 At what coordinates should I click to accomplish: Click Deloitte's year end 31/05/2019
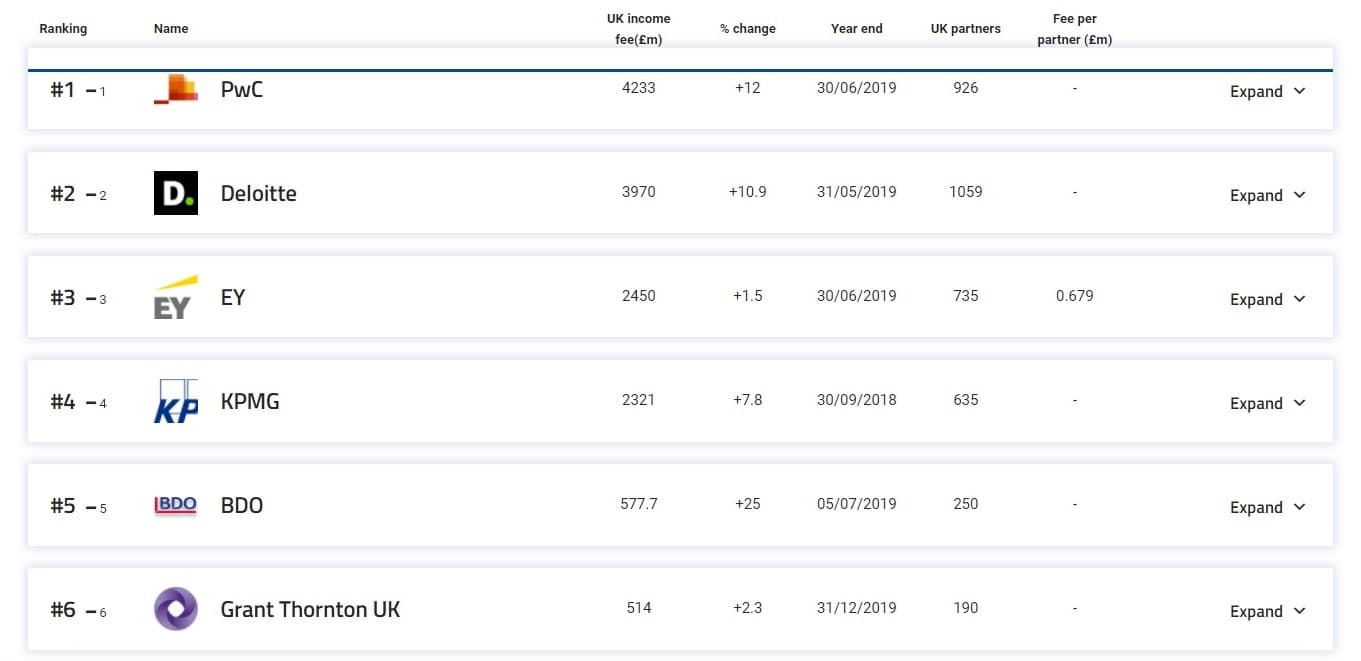(x=857, y=191)
